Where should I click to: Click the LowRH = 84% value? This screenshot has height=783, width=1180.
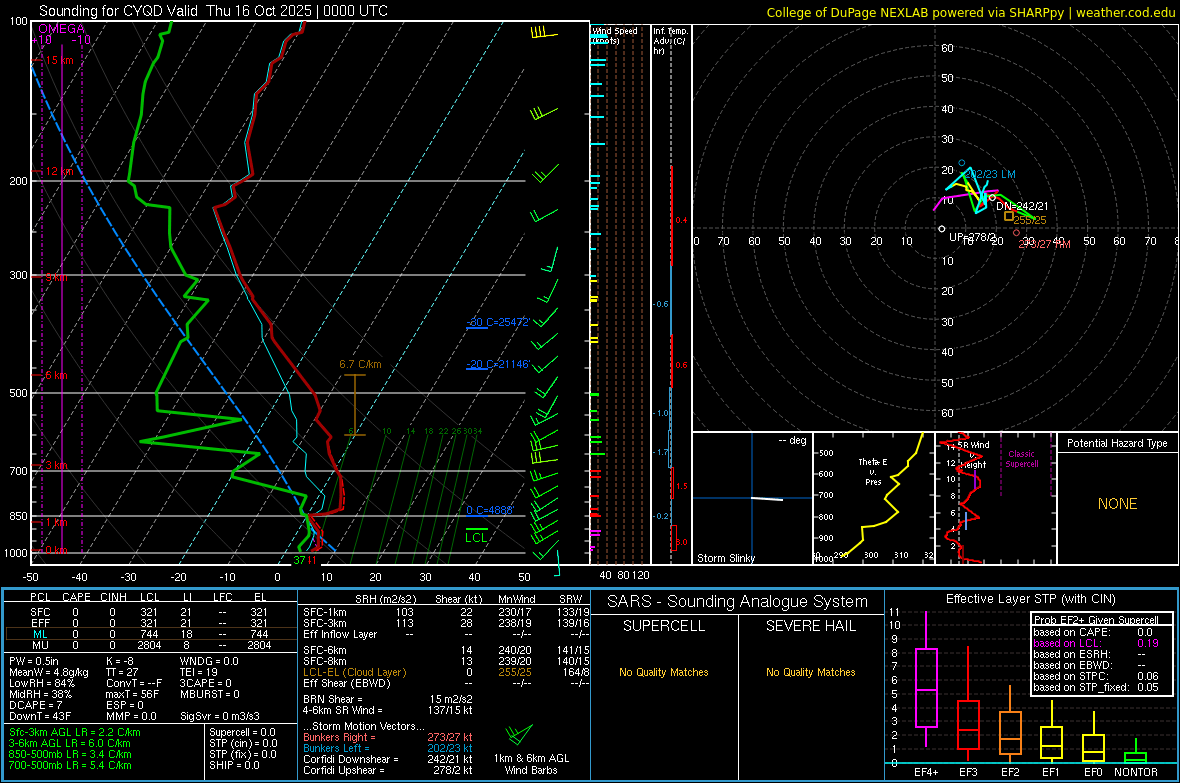pos(41,683)
